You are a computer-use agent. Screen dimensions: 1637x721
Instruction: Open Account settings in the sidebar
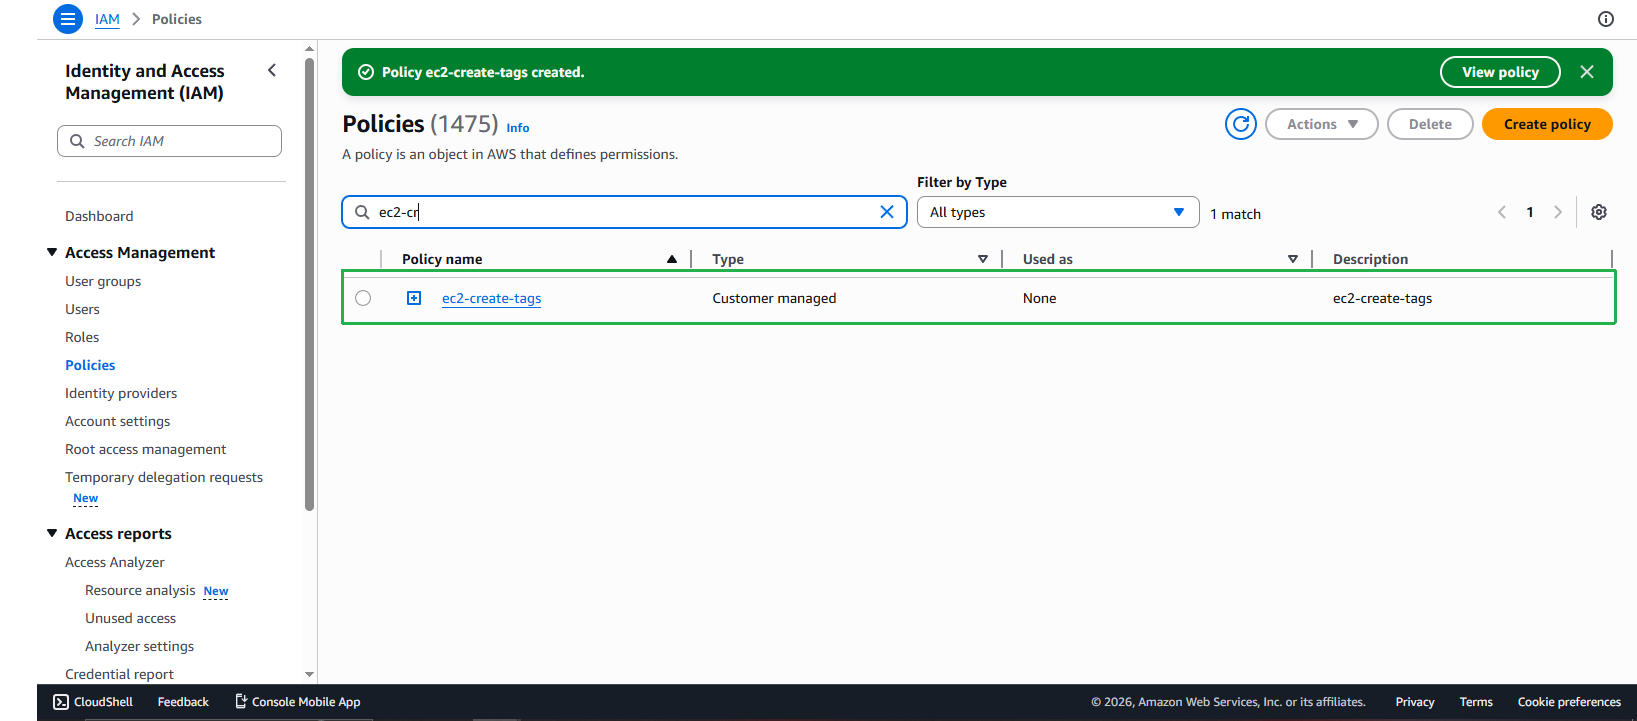(118, 421)
